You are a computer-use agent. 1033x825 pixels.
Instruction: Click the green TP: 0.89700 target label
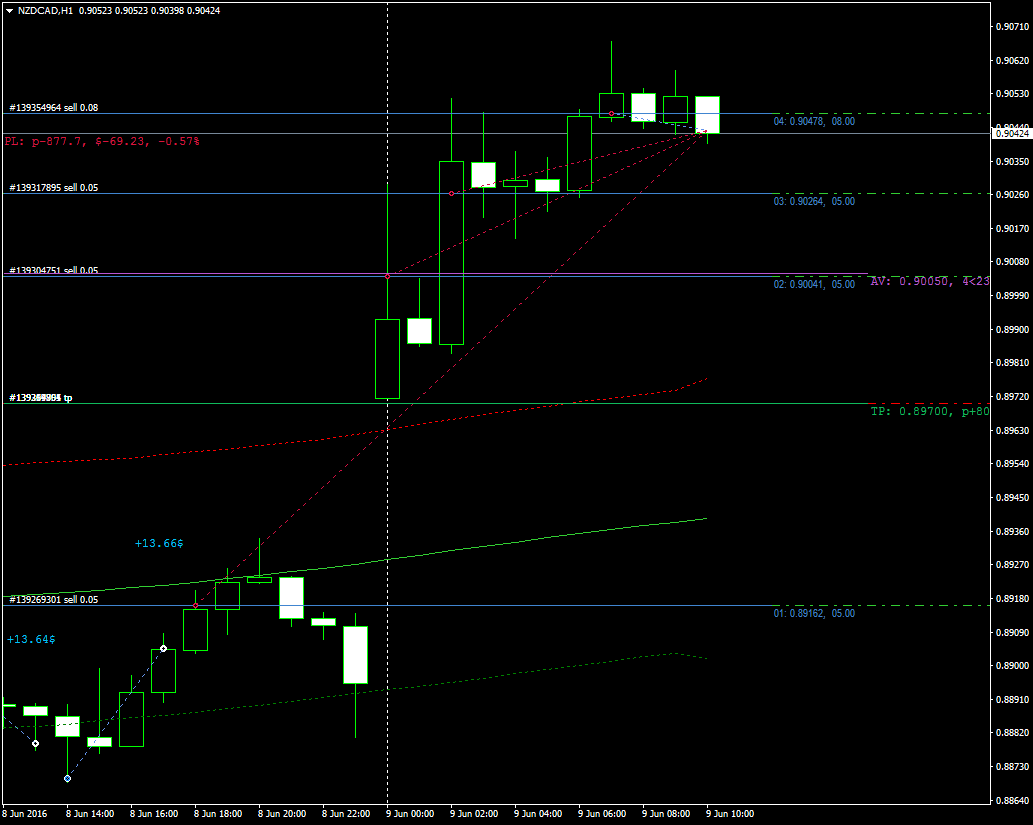click(930, 411)
